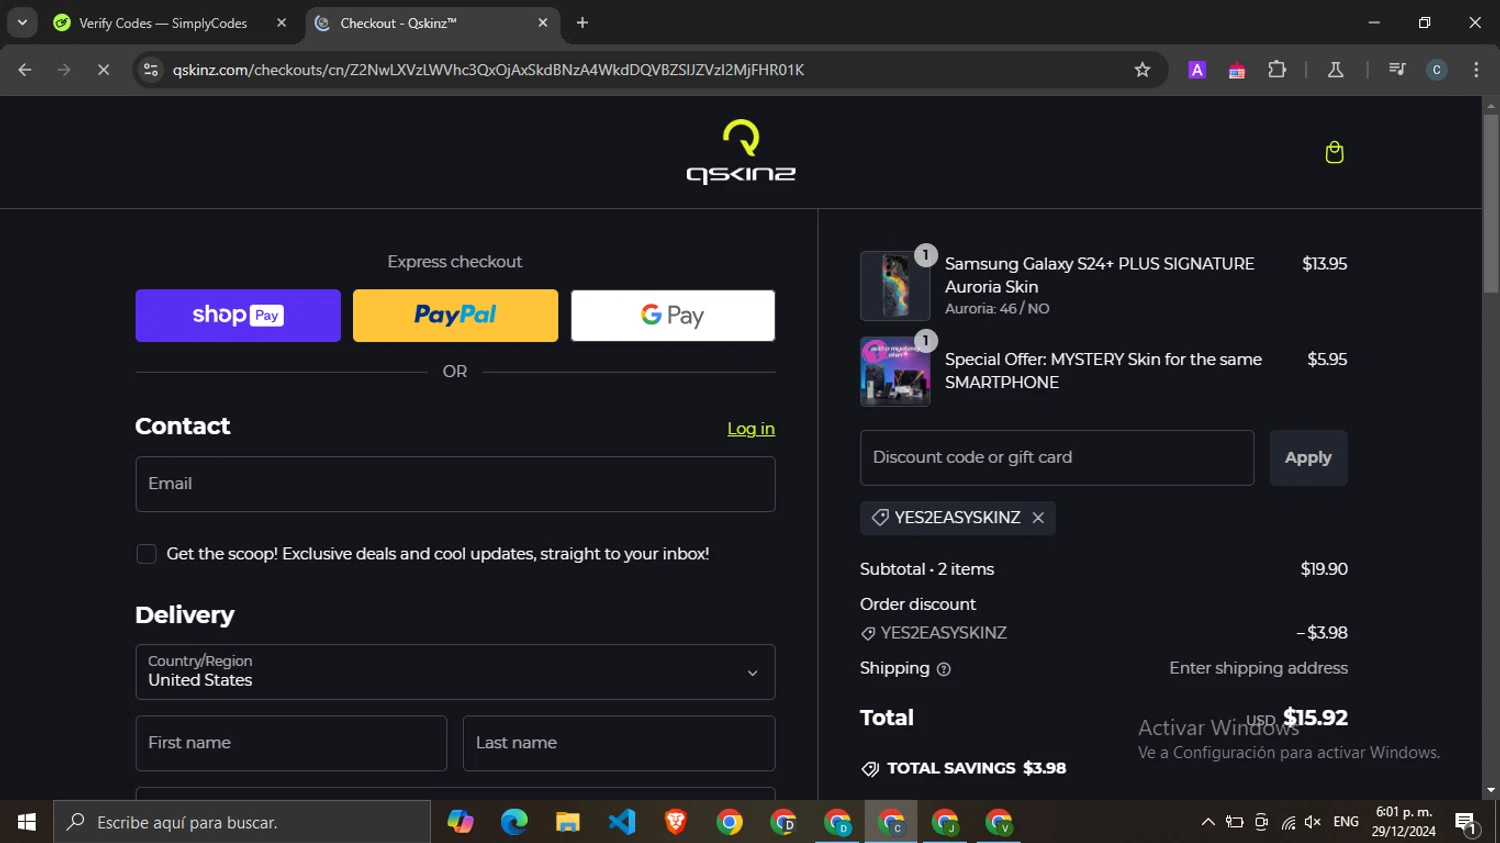This screenshot has height=843, width=1500.
Task: Focus the Discount code or gift card field
Action: click(x=1057, y=458)
